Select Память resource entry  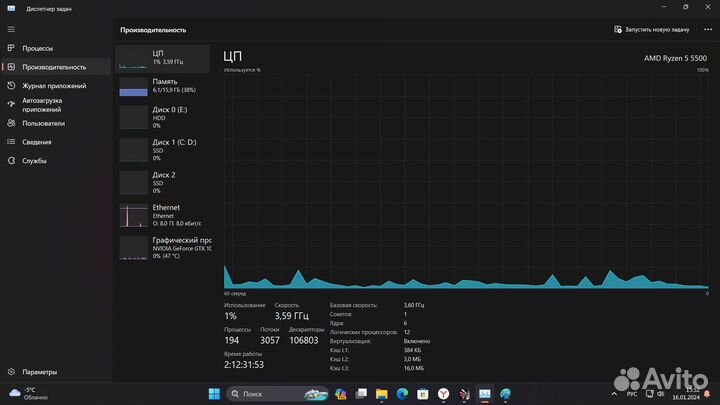pyautogui.click(x=163, y=86)
